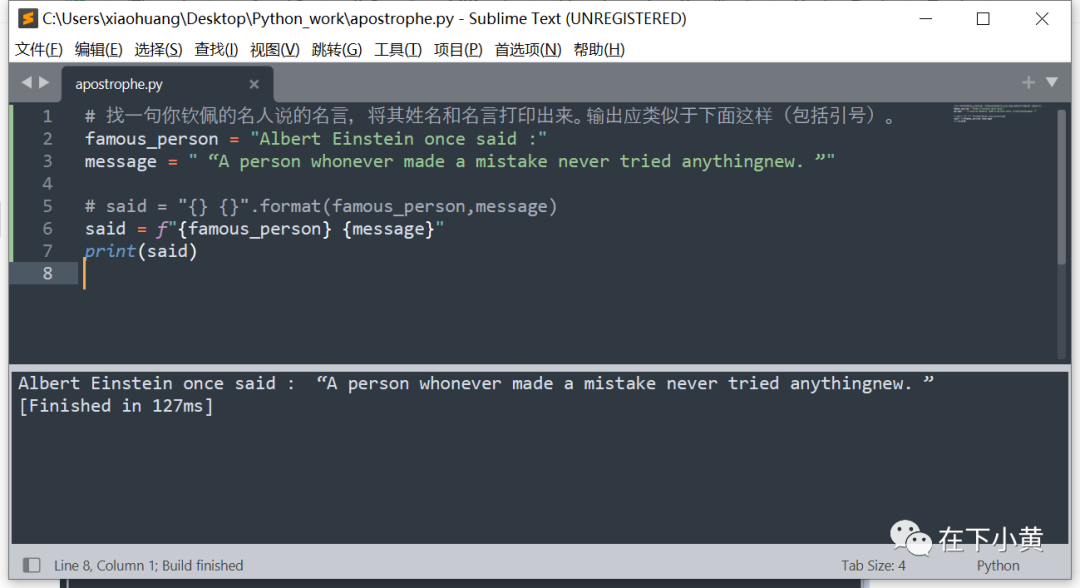Click the previous tab left arrow
Screen dimensions: 1080x588
[26, 83]
